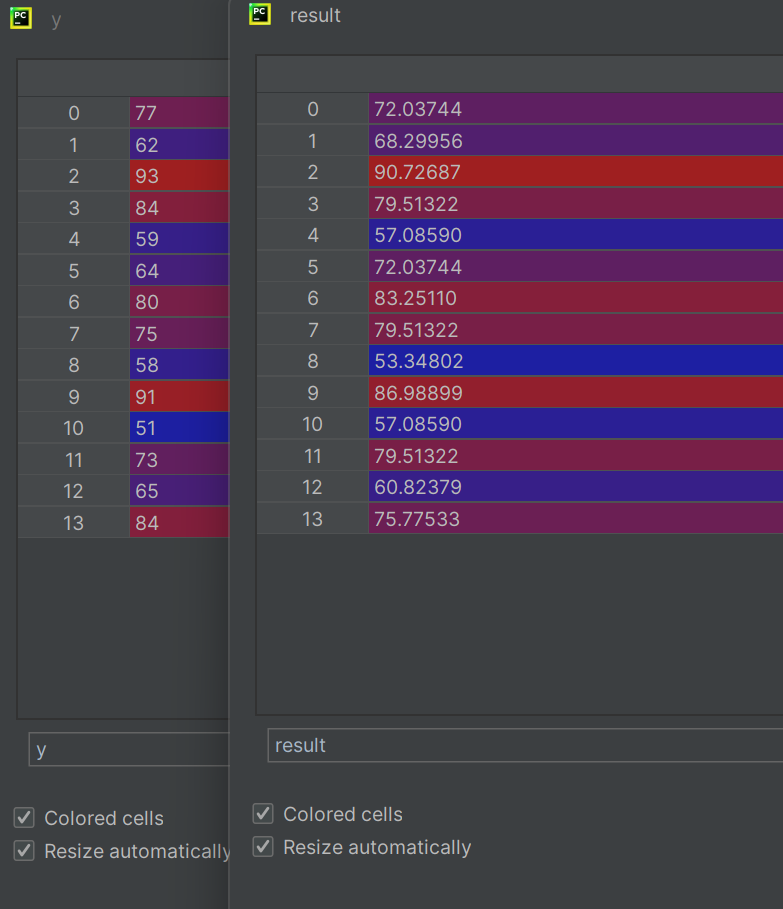Select cell 59 in y window
The image size is (783, 909).
click(x=180, y=239)
